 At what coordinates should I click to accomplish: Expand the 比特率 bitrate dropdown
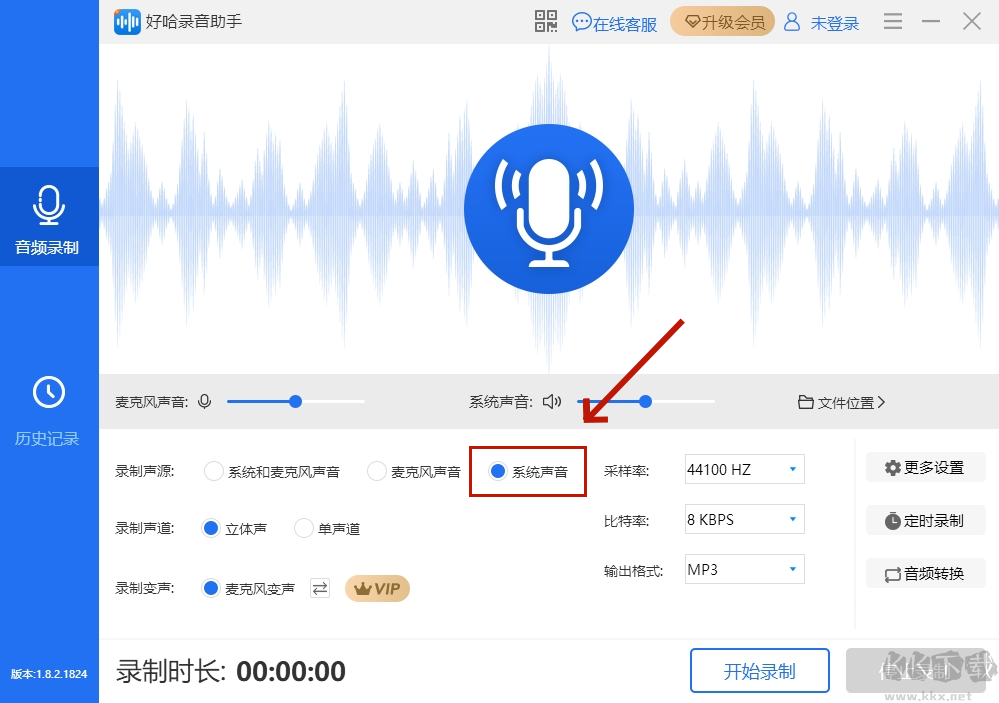click(x=743, y=518)
